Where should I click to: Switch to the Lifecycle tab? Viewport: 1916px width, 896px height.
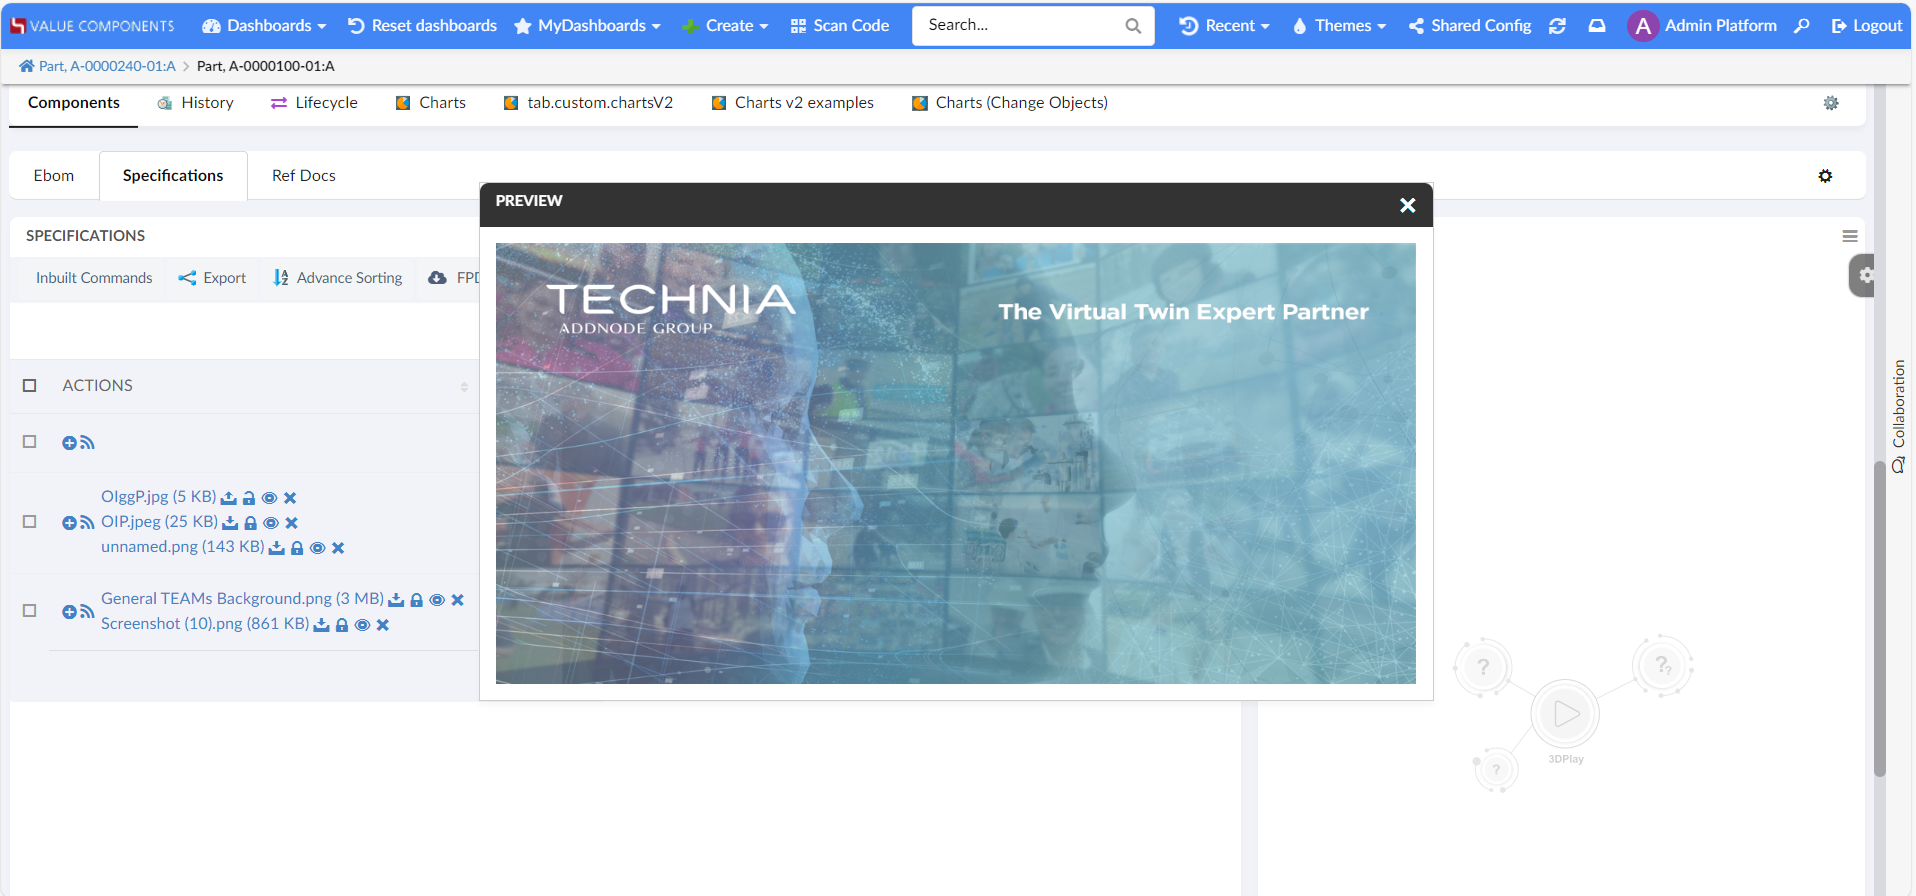click(x=314, y=103)
